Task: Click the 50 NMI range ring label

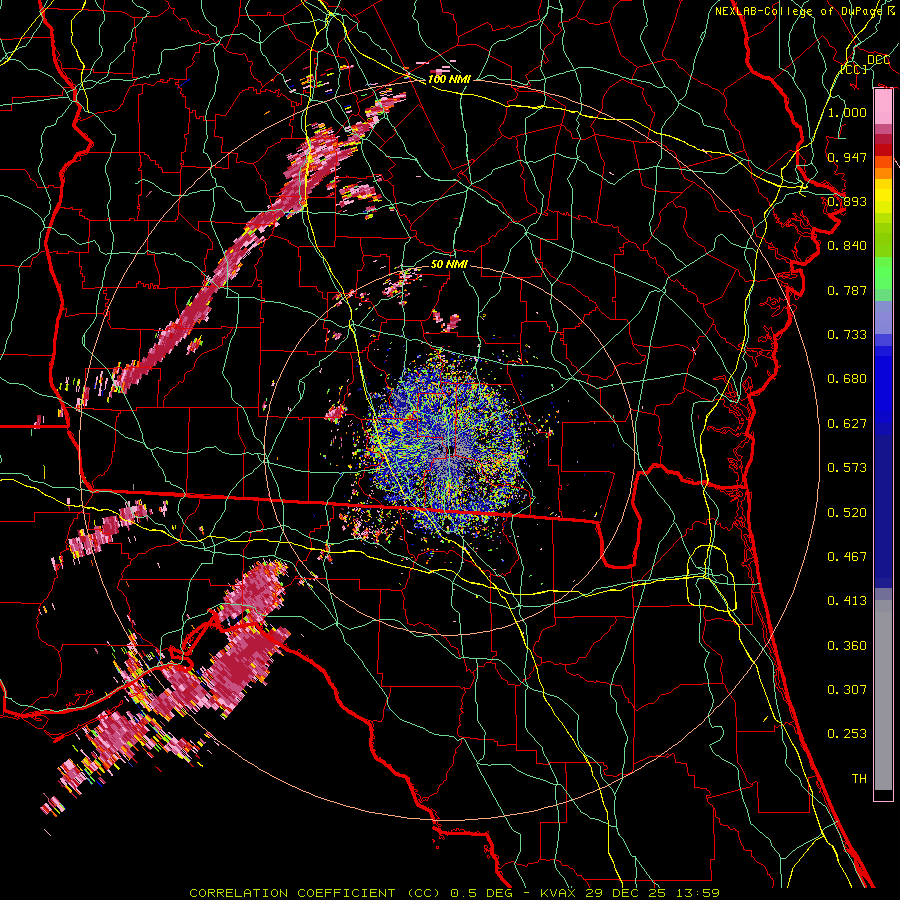Action: tap(449, 264)
